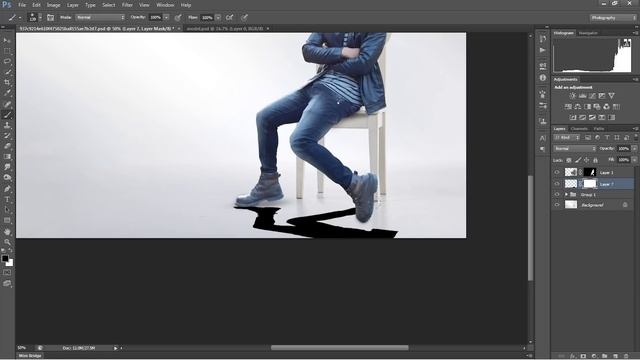This screenshot has width=640, height=360.
Task: Select the Gradient tool
Action: (x=7, y=157)
